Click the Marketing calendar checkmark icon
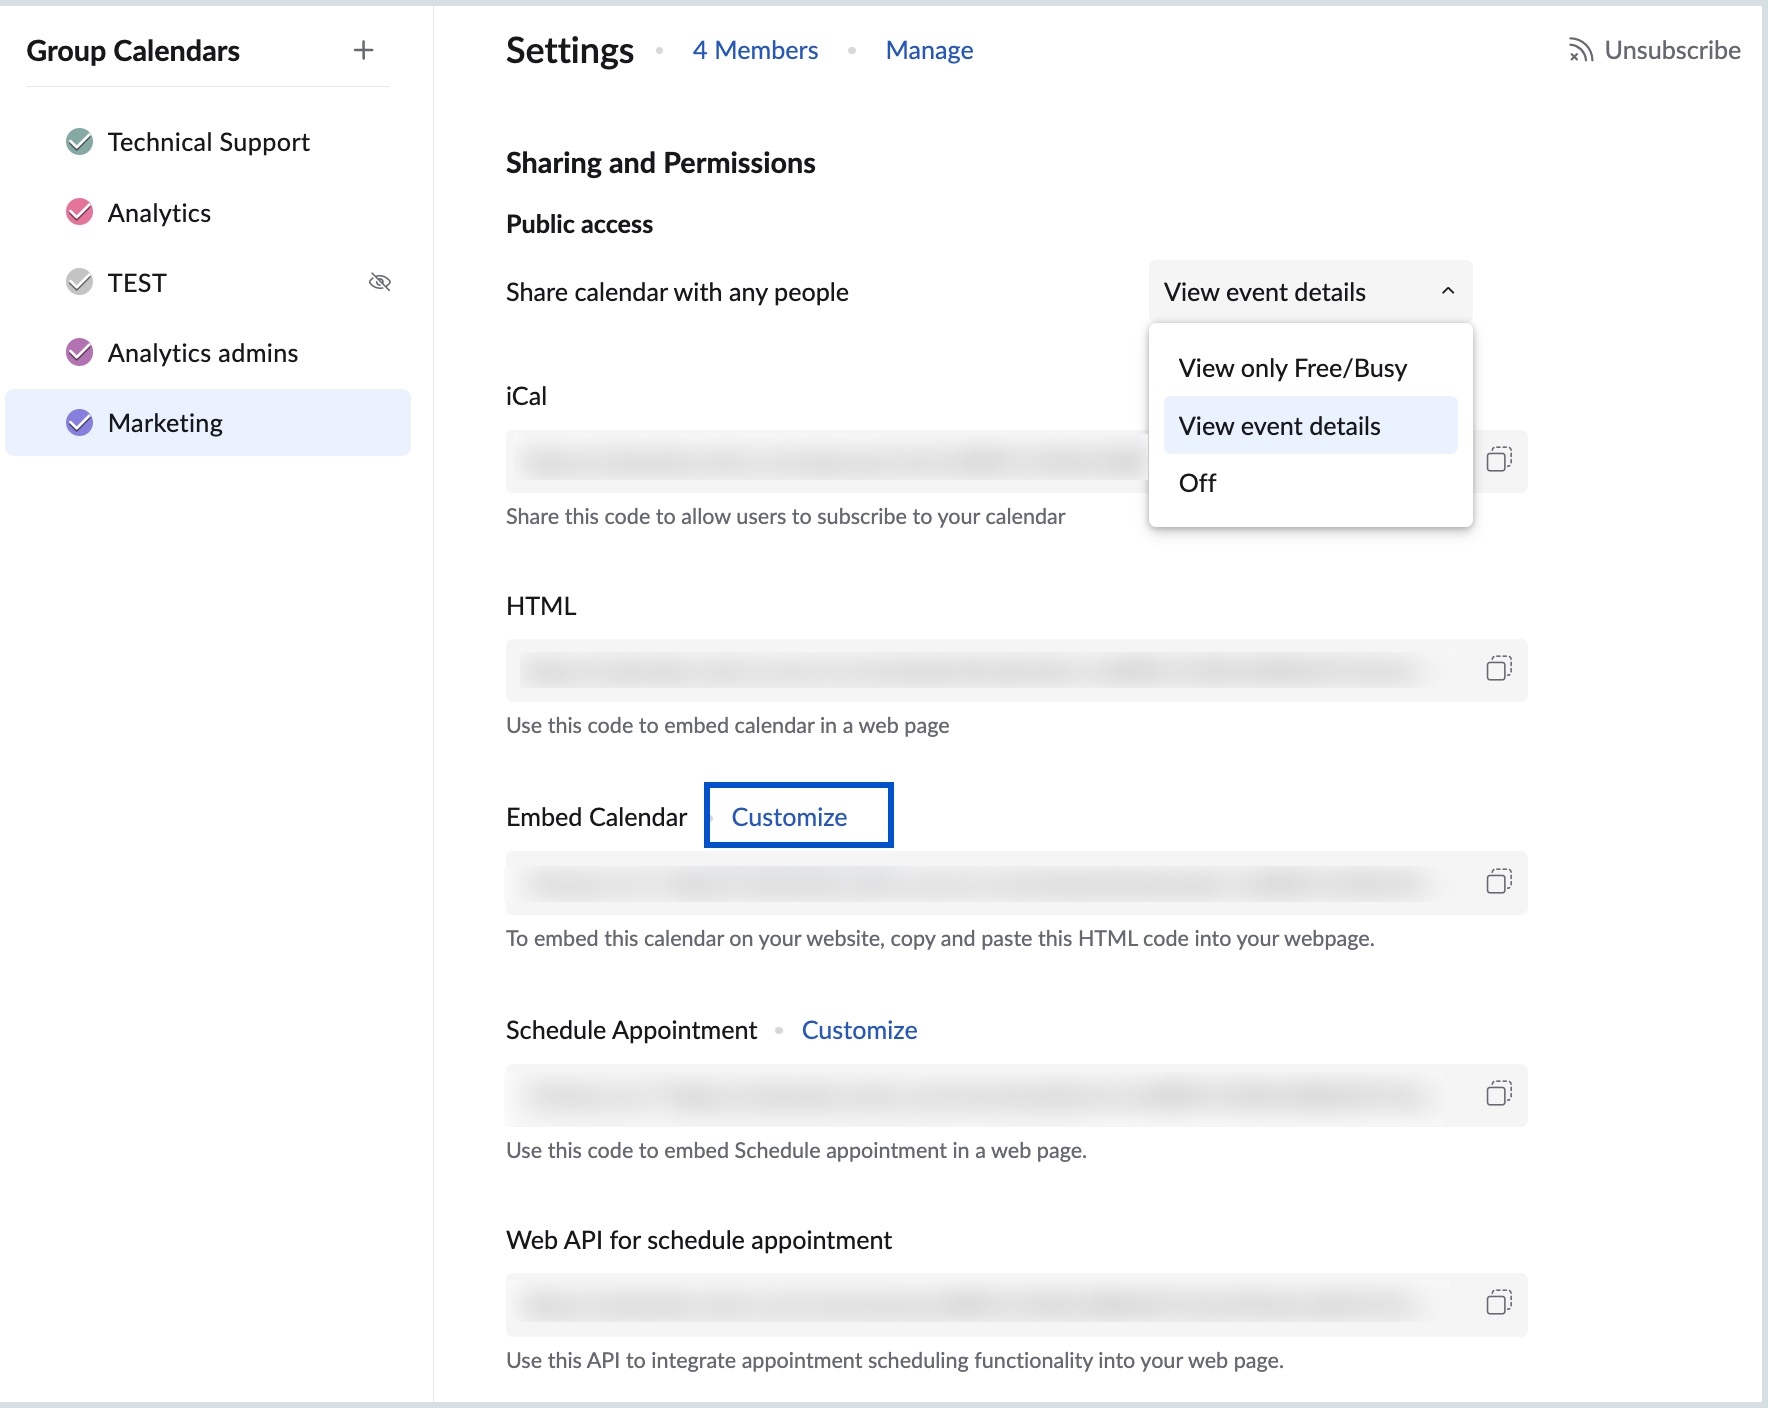This screenshot has height=1408, width=1768. coord(78,422)
